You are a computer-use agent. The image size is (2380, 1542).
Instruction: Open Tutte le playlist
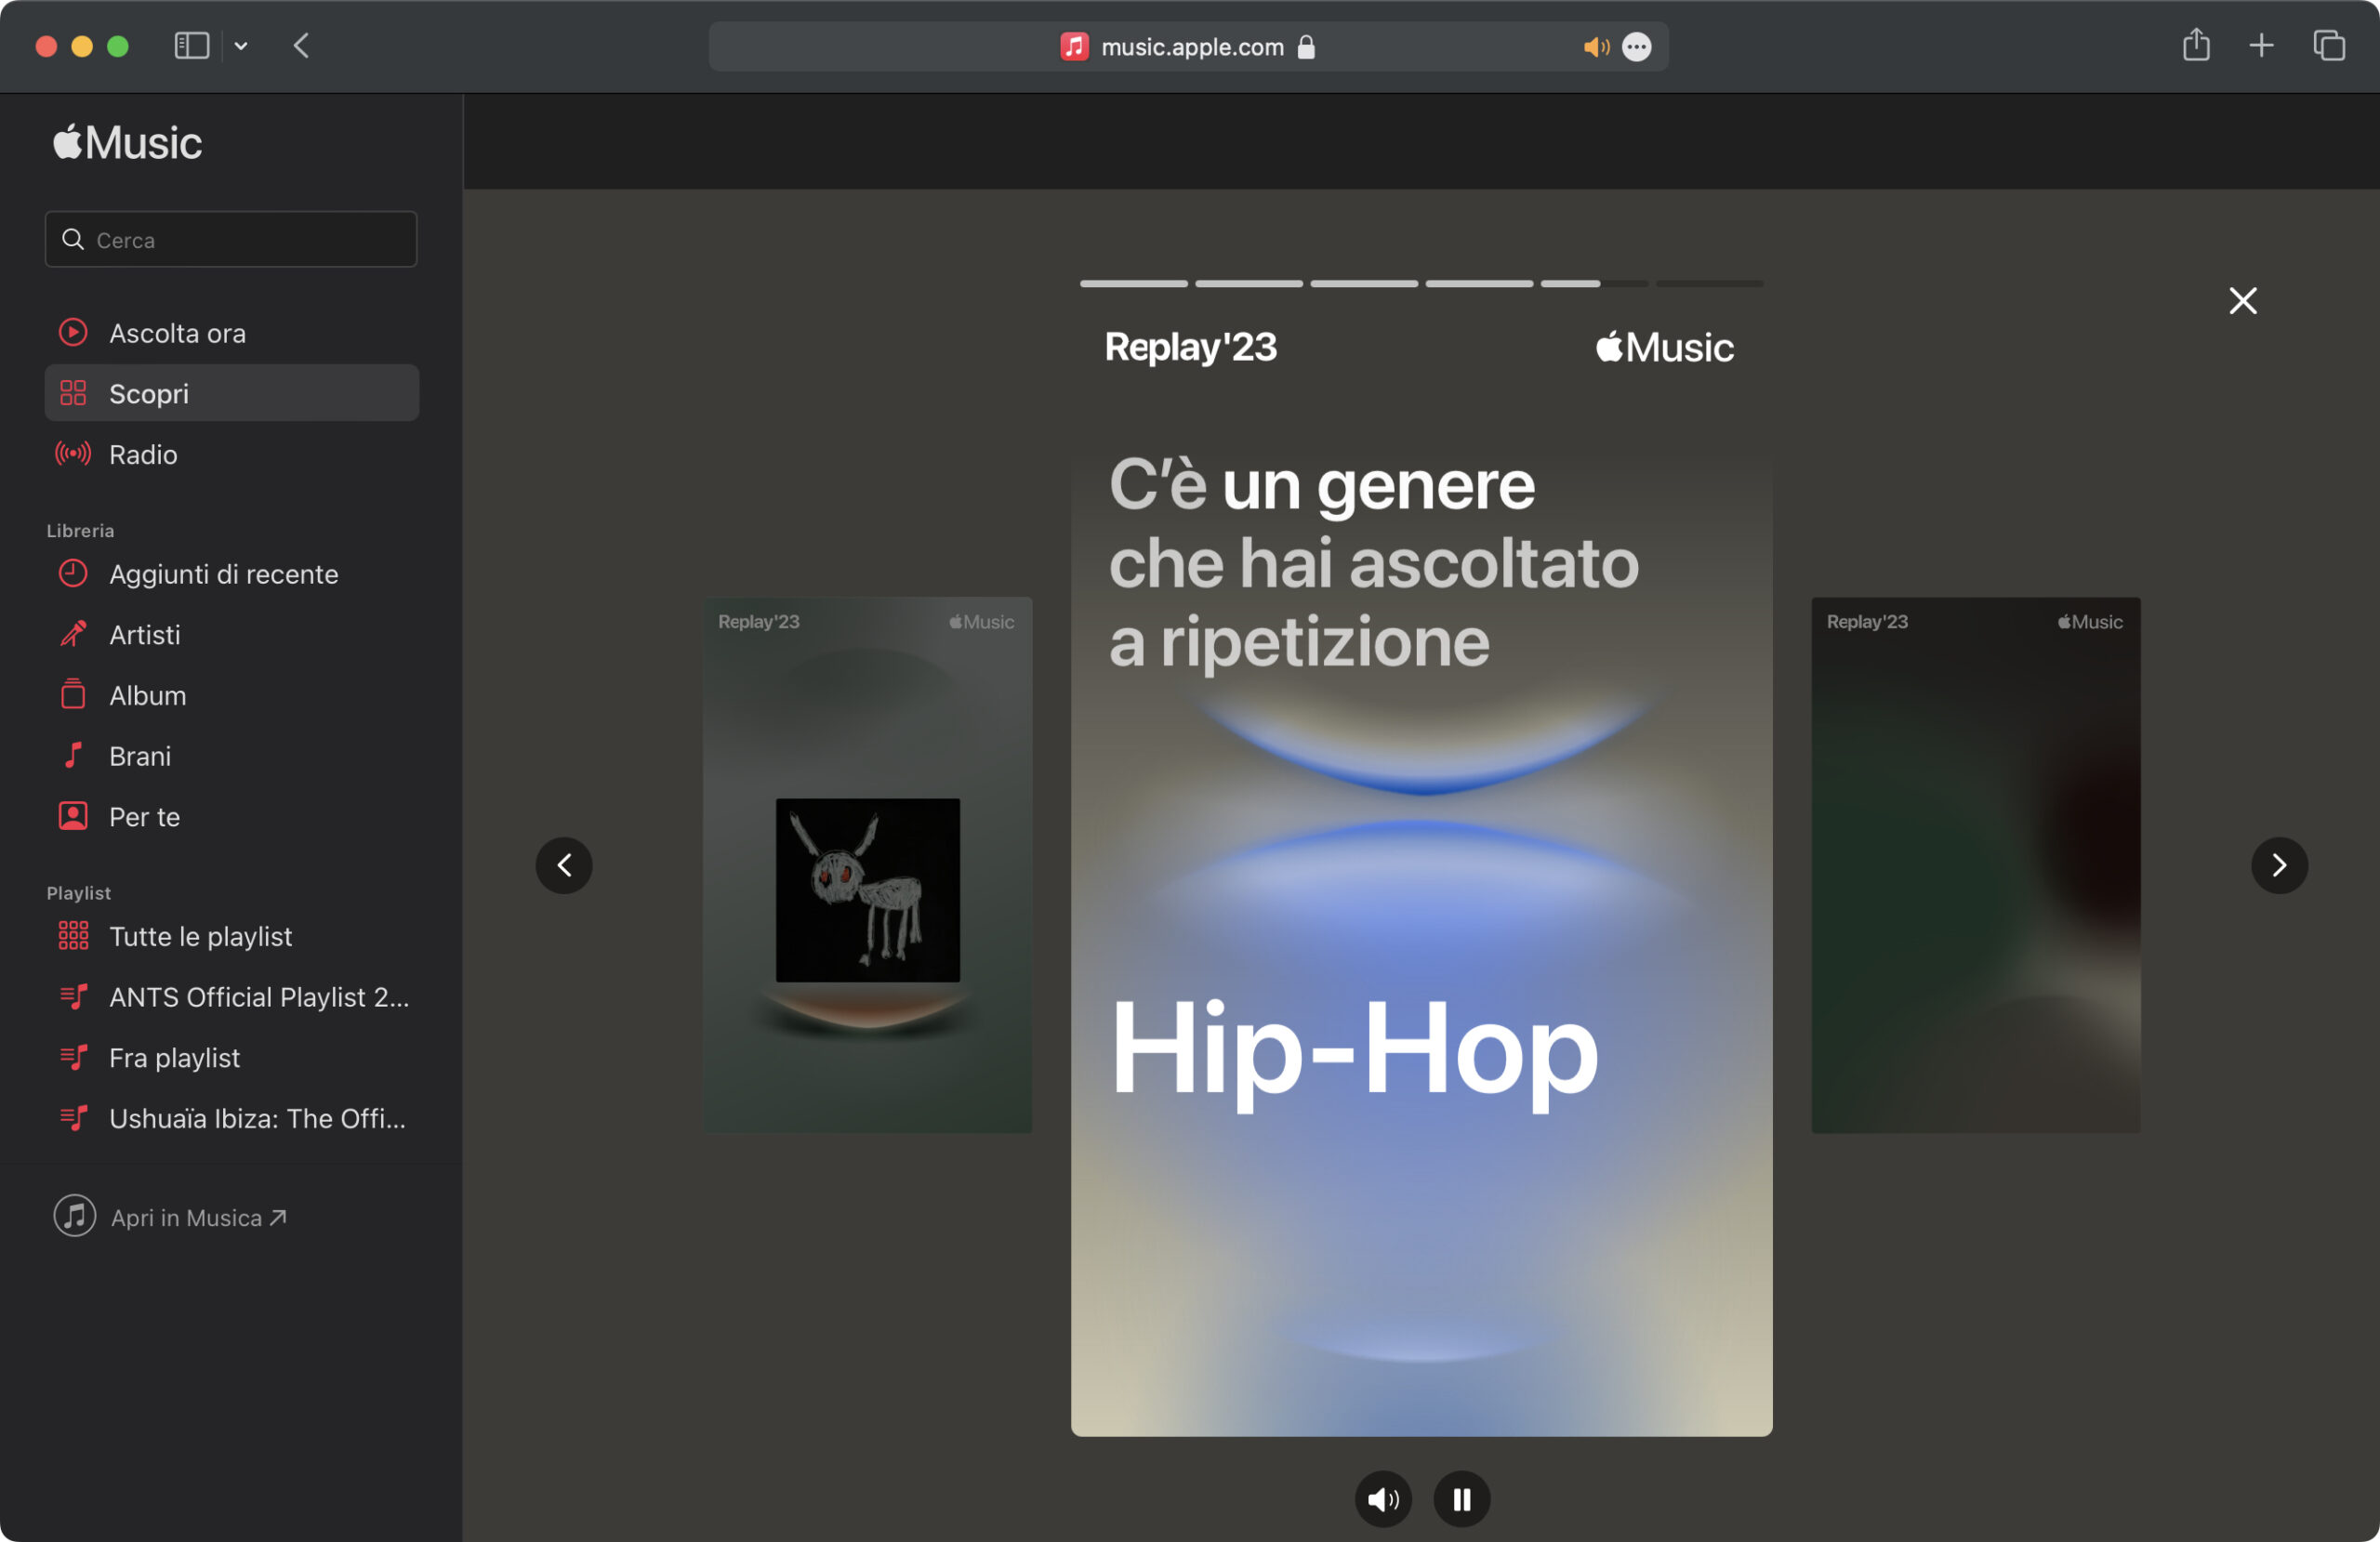pos(231,936)
